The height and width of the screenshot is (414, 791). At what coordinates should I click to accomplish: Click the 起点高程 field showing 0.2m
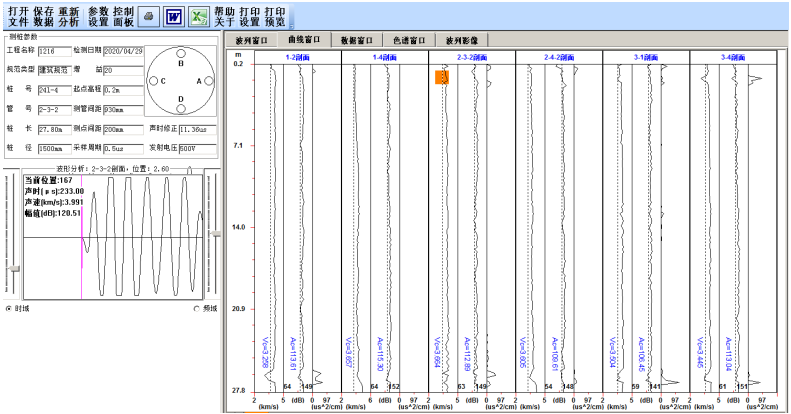click(124, 90)
